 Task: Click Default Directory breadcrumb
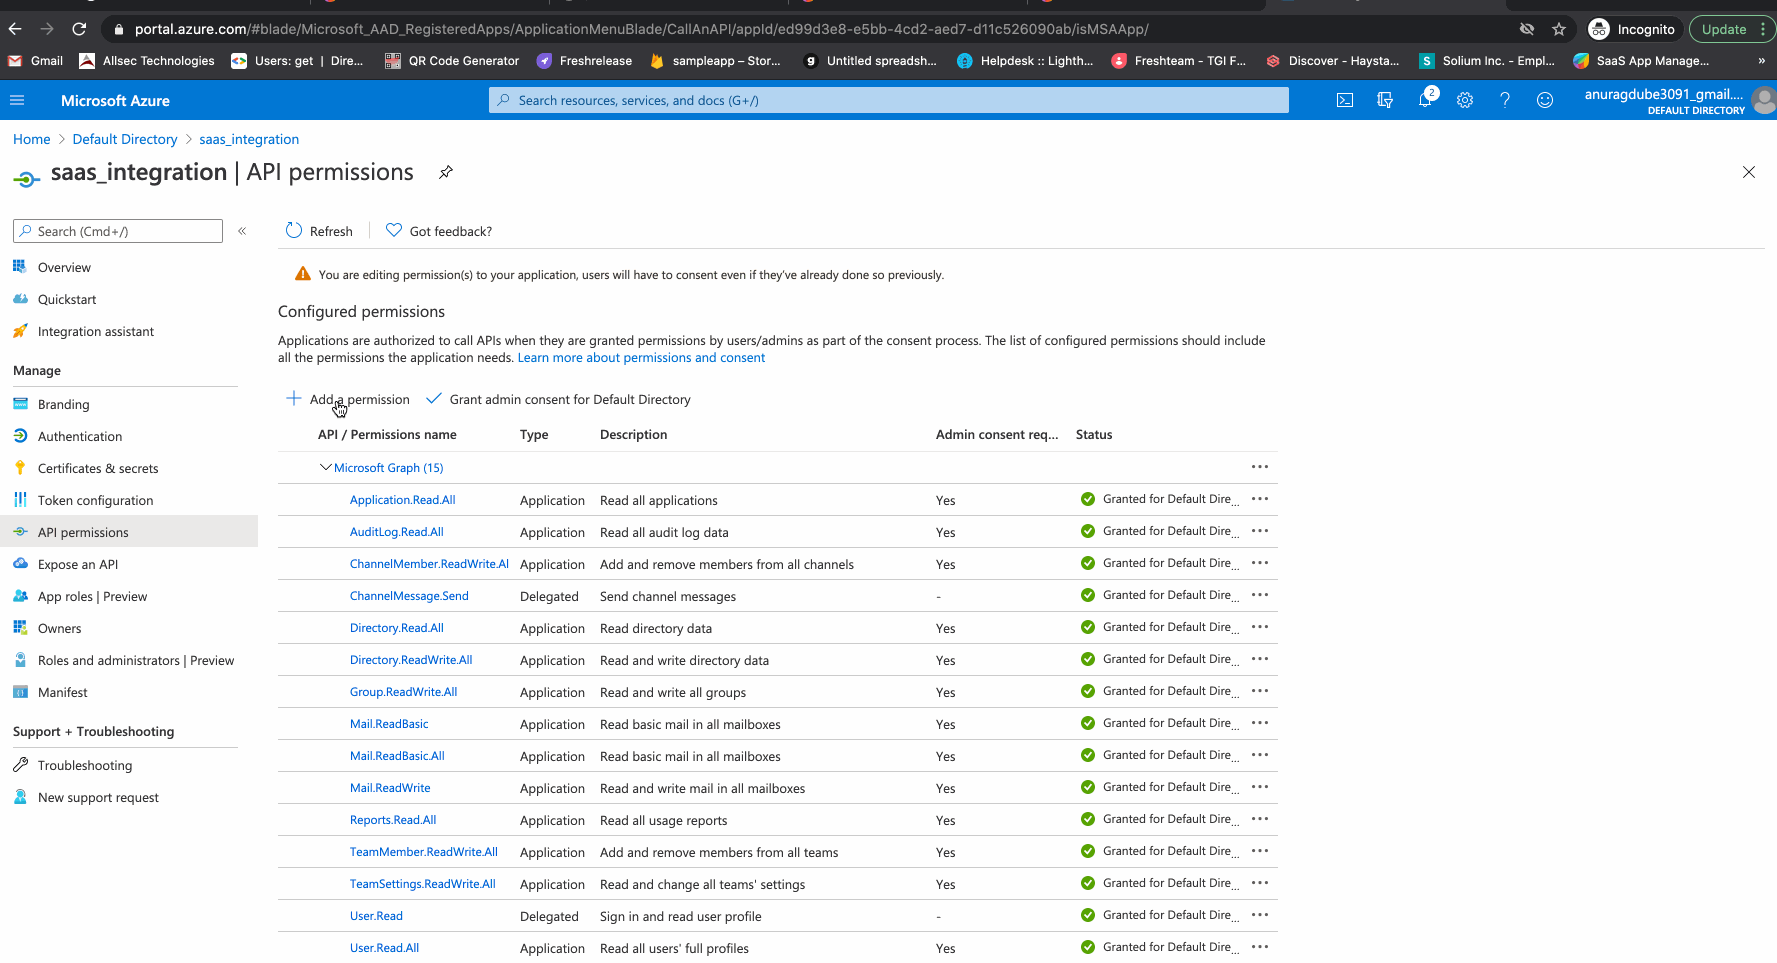pos(125,139)
